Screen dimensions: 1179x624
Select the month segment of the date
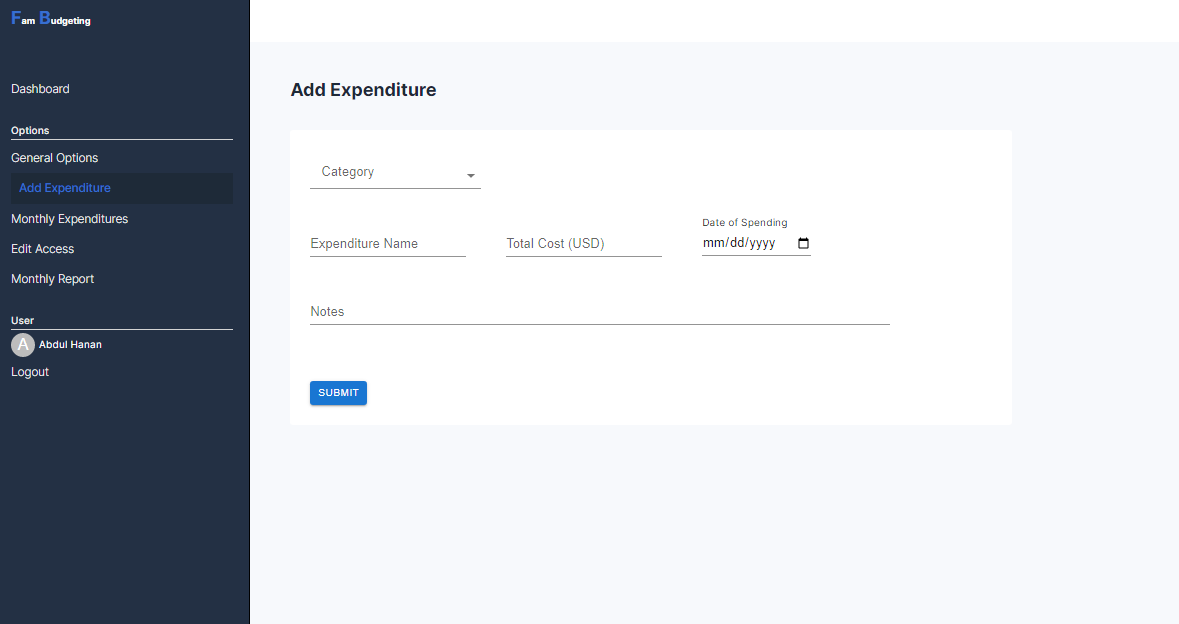(713, 243)
